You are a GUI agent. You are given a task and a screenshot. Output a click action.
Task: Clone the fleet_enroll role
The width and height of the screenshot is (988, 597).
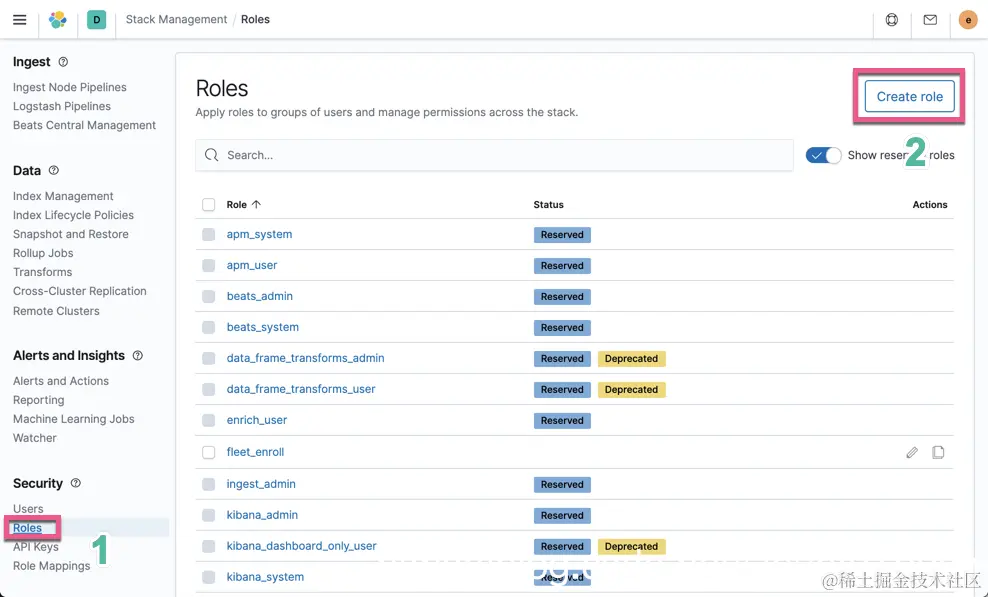(x=938, y=452)
